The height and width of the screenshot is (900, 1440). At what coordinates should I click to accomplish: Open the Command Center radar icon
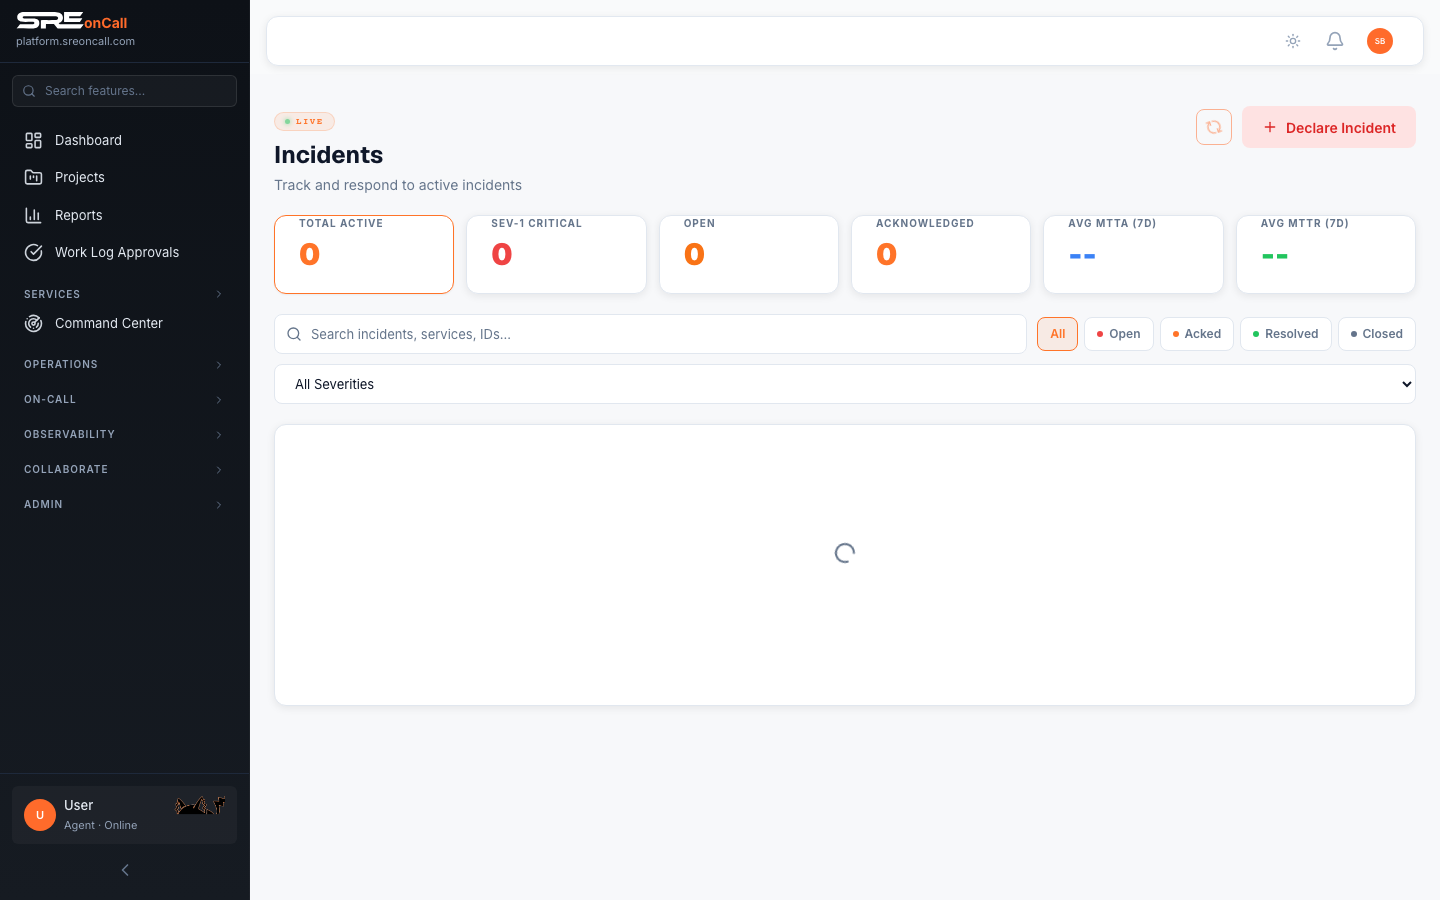pyautogui.click(x=34, y=324)
